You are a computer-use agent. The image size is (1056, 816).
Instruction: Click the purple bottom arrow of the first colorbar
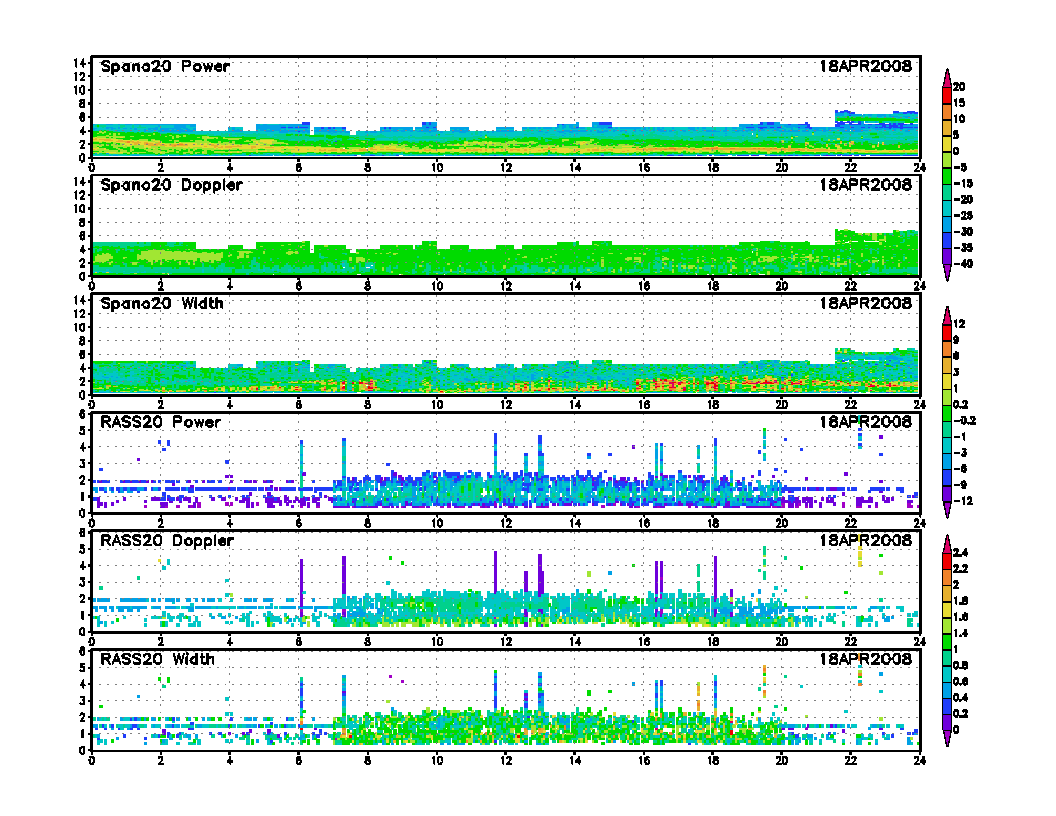(x=947, y=272)
